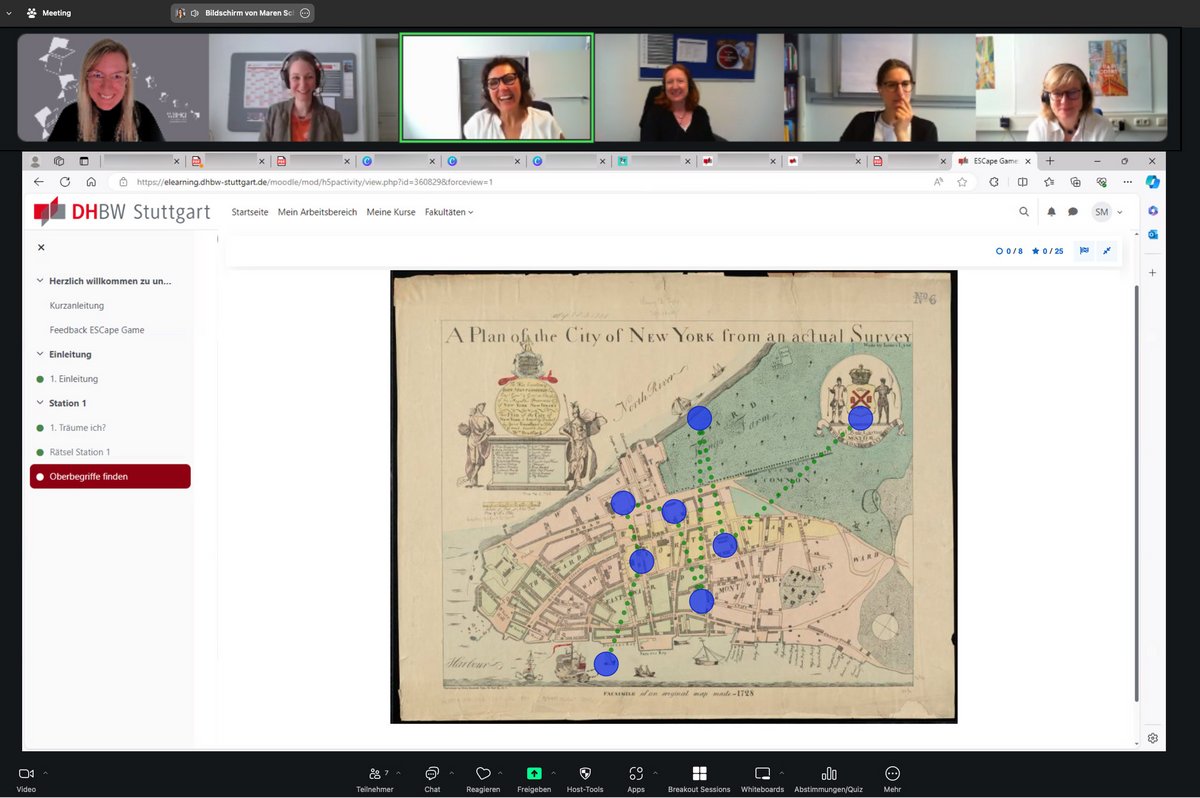This screenshot has width=1200, height=798.
Task: Toggle shared screen audio speaker icon
Action: (195, 13)
